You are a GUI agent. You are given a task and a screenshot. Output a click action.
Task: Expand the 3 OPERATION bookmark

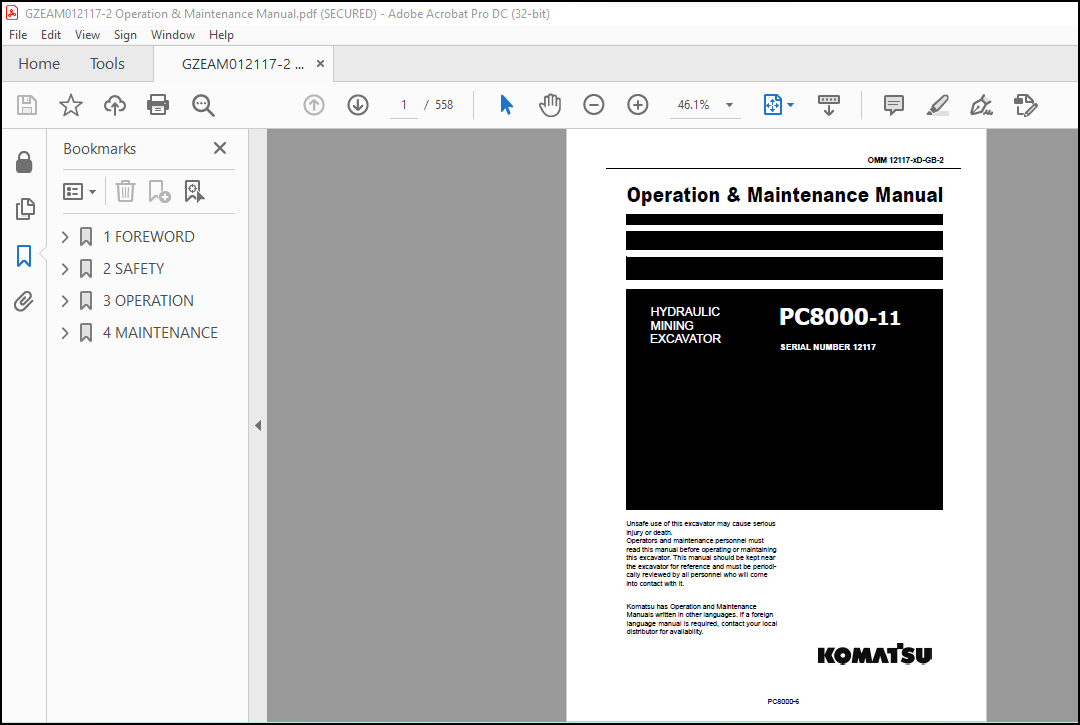[65, 301]
